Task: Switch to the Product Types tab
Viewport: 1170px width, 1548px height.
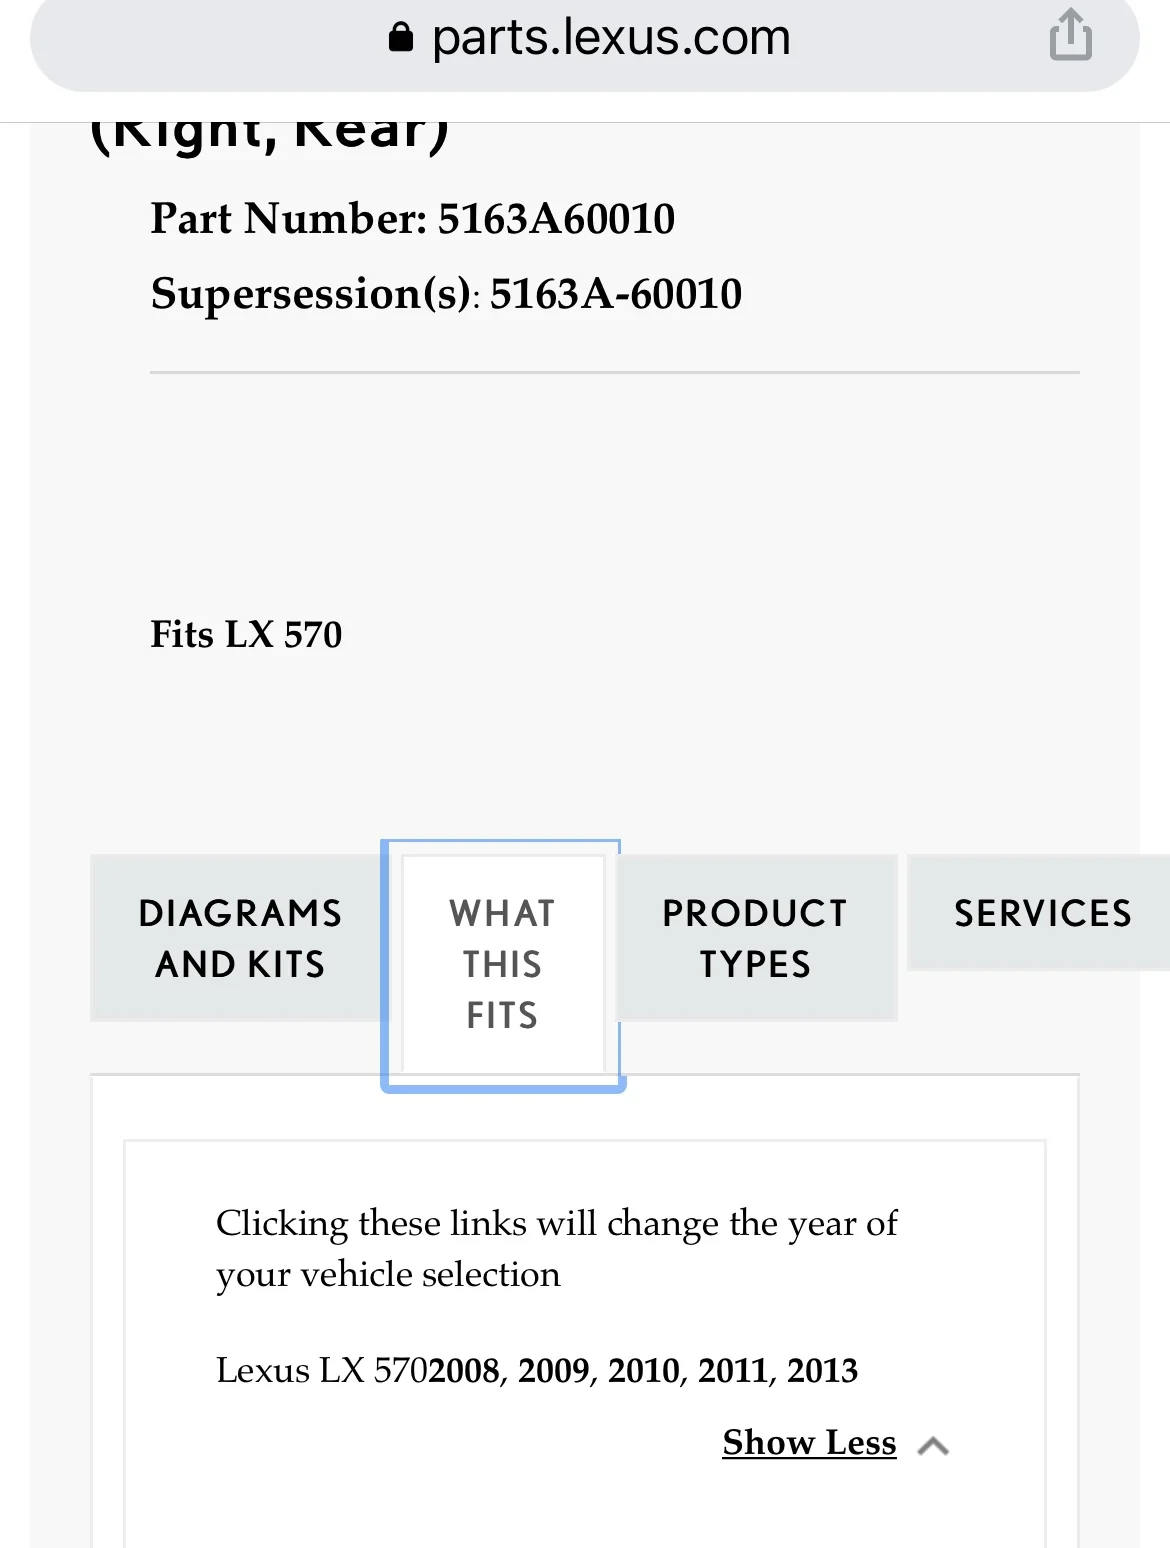Action: click(755, 938)
